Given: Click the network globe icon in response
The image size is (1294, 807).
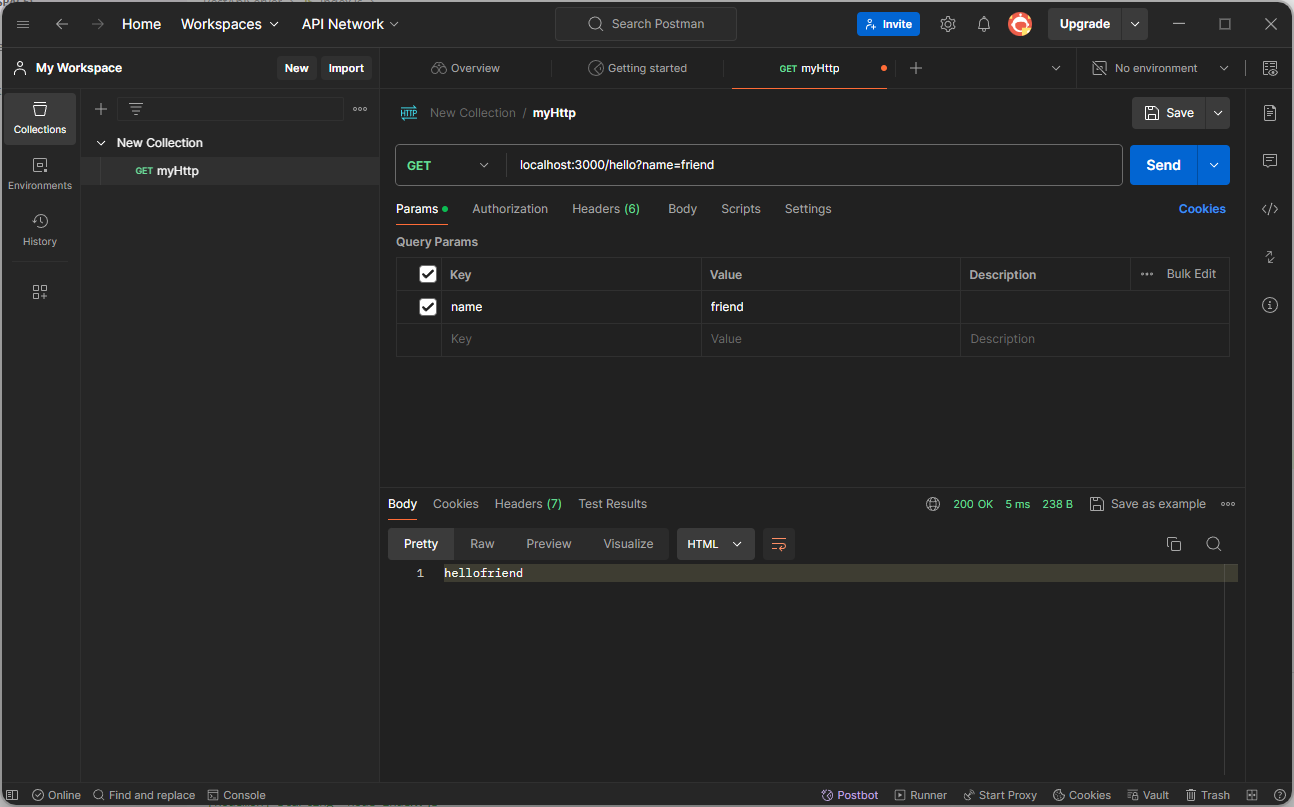Looking at the screenshot, I should coord(933,504).
